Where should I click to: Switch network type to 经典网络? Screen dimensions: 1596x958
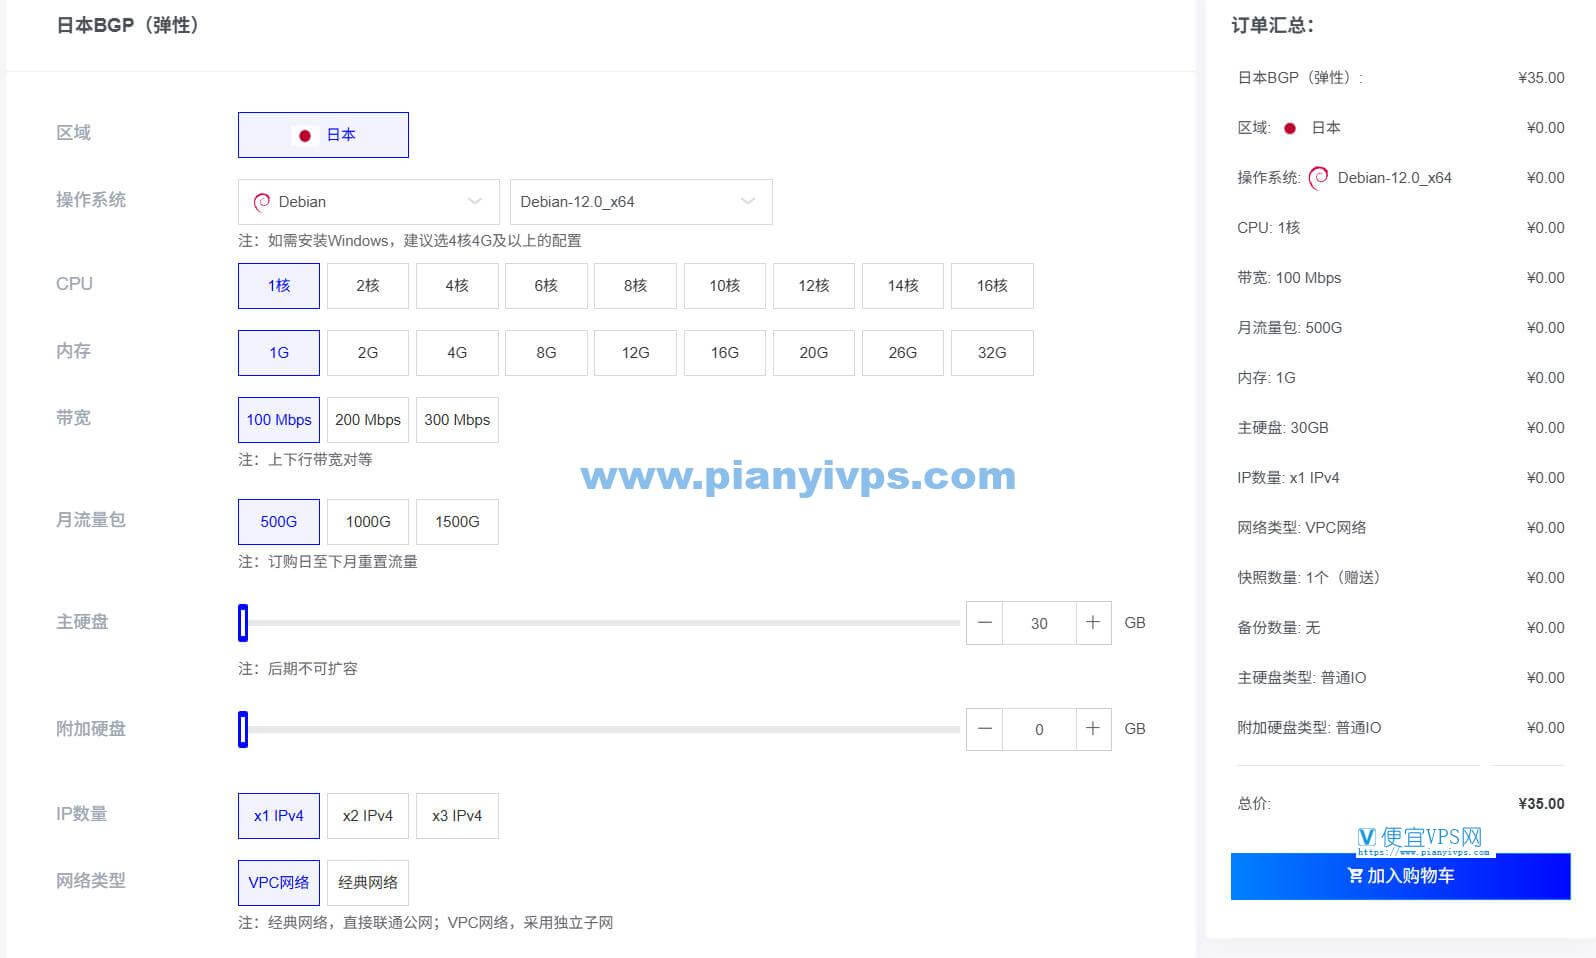[x=368, y=883]
